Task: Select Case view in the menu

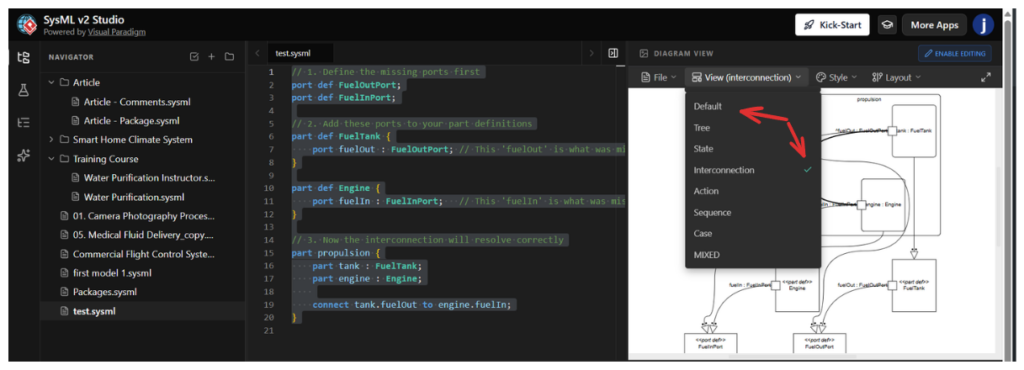Action: (x=752, y=233)
